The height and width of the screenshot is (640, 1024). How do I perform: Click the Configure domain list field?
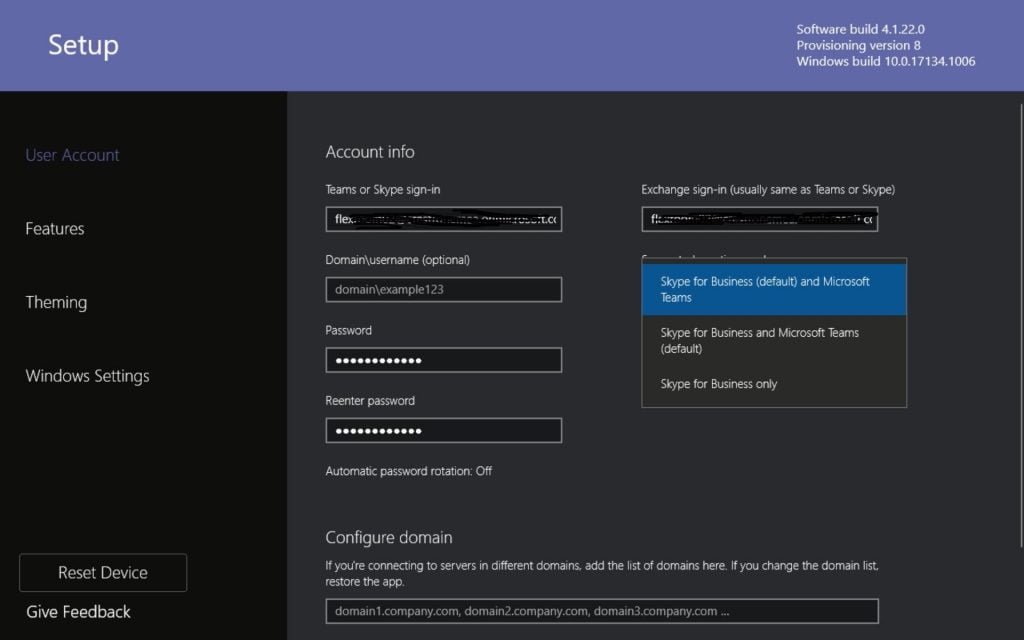(x=601, y=611)
